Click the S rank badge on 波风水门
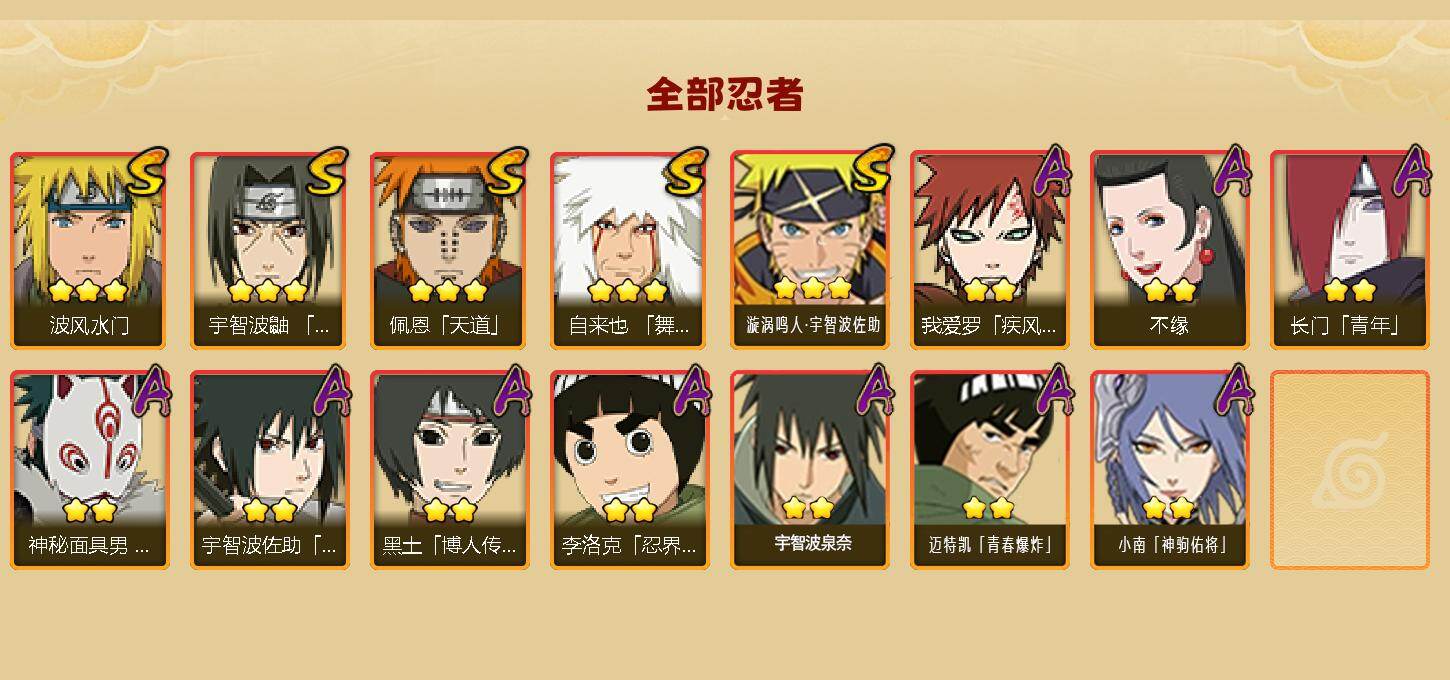 click(x=148, y=172)
